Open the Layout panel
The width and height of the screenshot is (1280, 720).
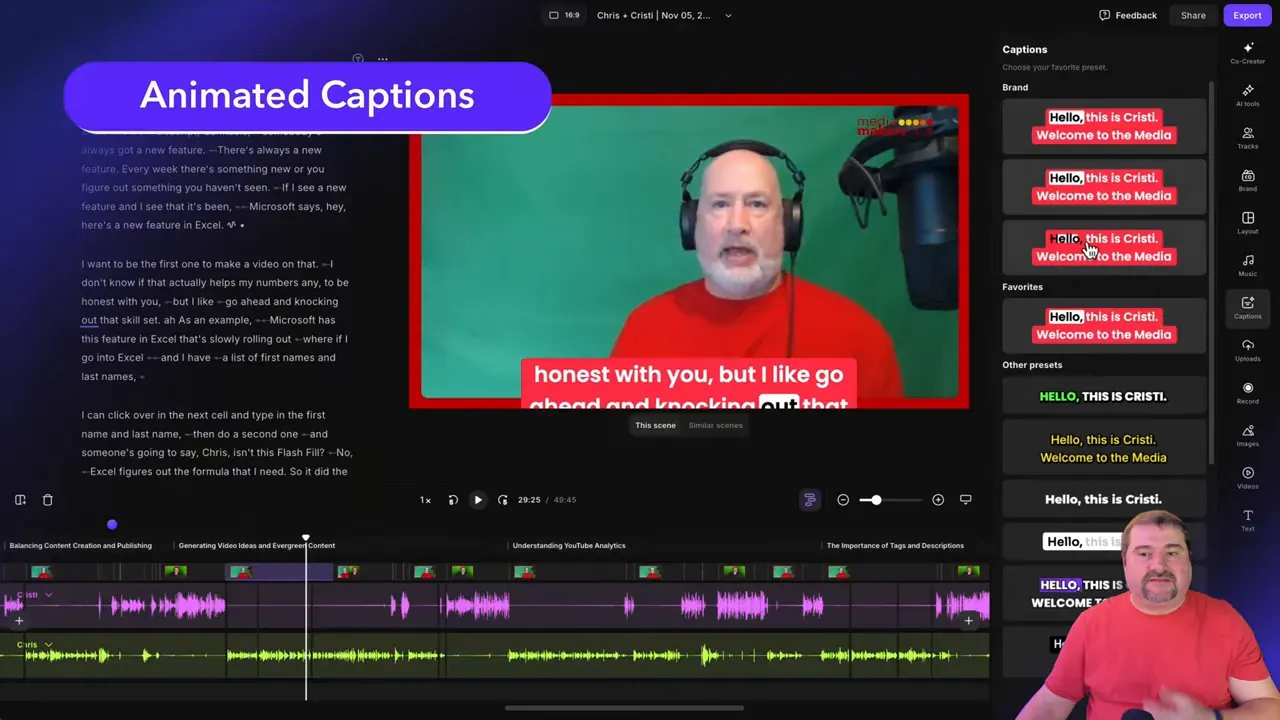1248,223
